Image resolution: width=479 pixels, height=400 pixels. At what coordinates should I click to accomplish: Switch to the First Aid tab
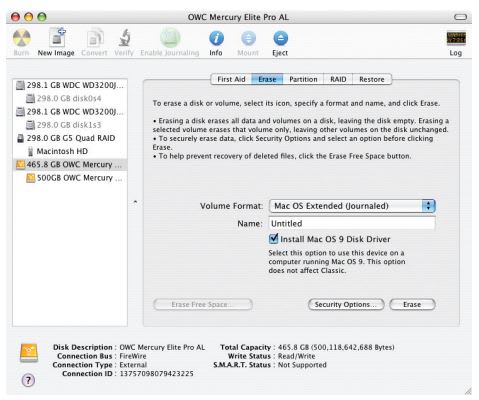point(231,79)
